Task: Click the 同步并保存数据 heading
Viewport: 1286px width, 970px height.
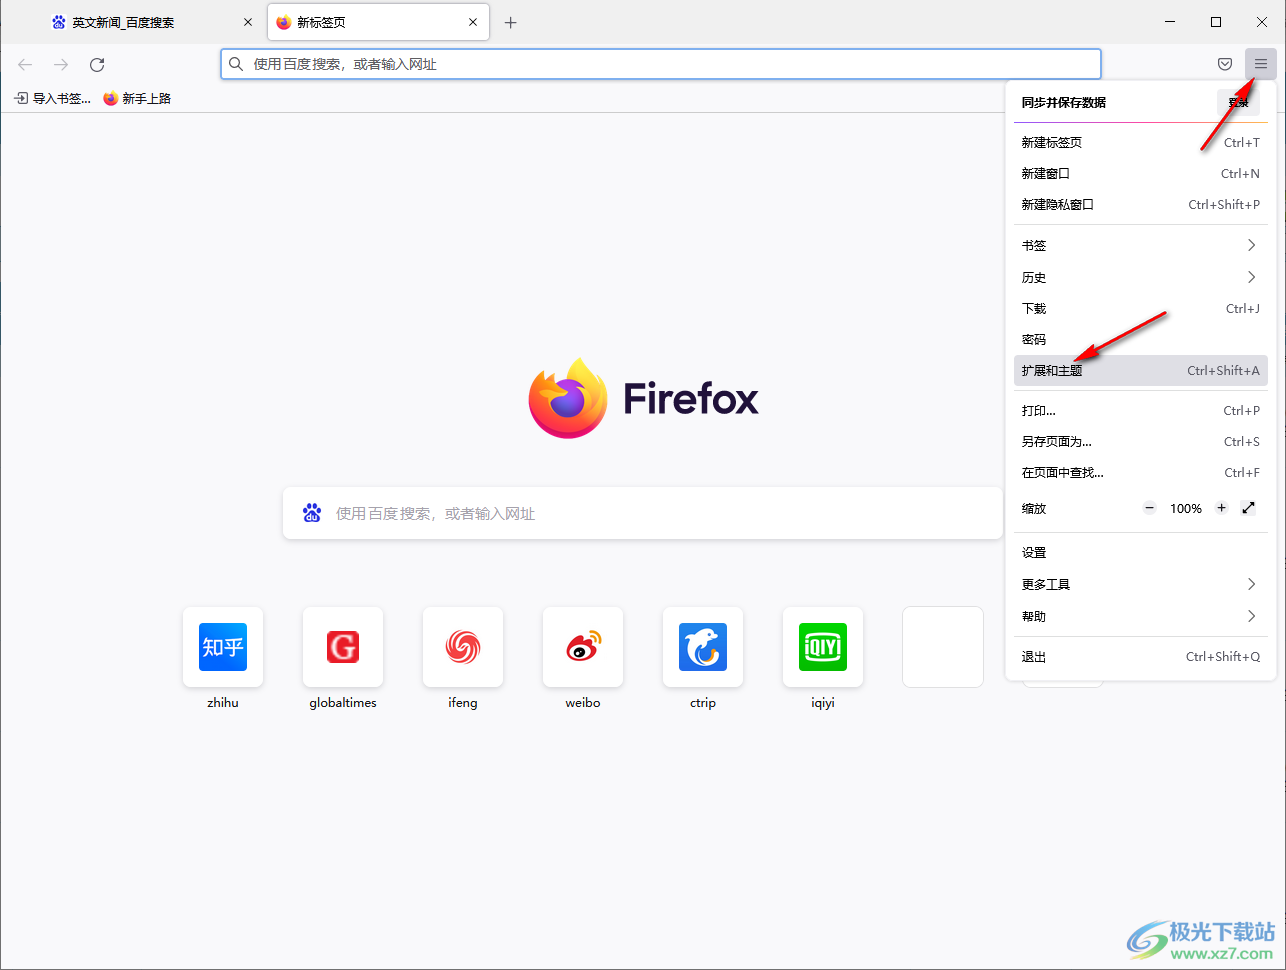Action: tap(1064, 102)
